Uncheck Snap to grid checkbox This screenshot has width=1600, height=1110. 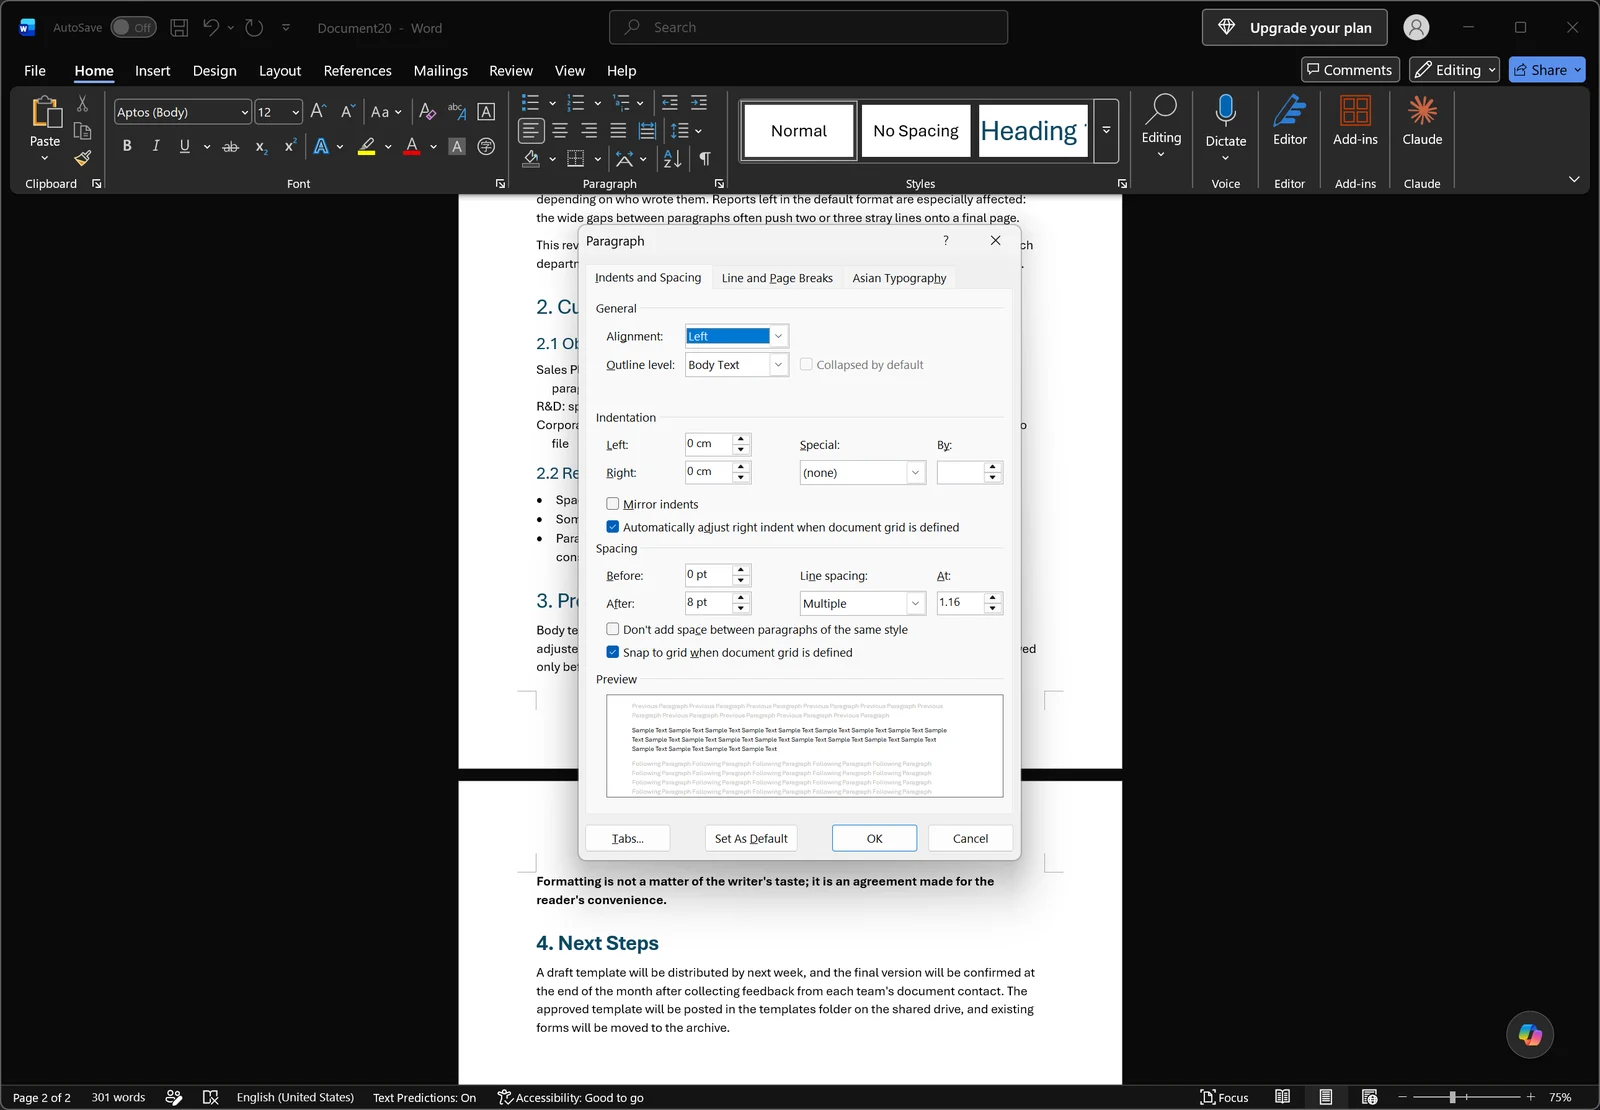[613, 652]
